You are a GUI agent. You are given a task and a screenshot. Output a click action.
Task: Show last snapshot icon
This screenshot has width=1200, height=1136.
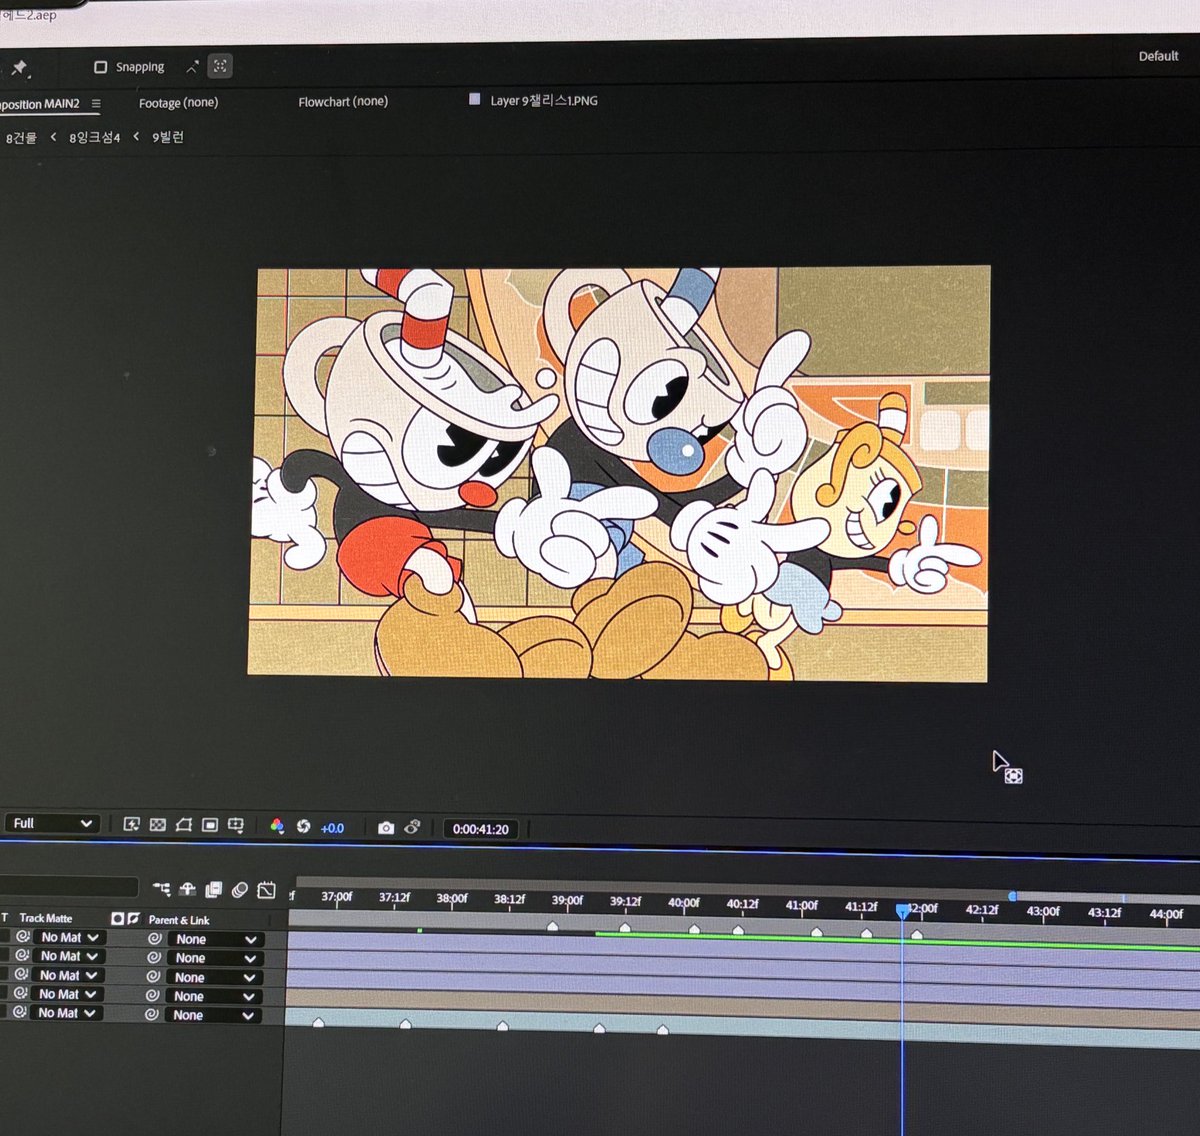[412, 827]
